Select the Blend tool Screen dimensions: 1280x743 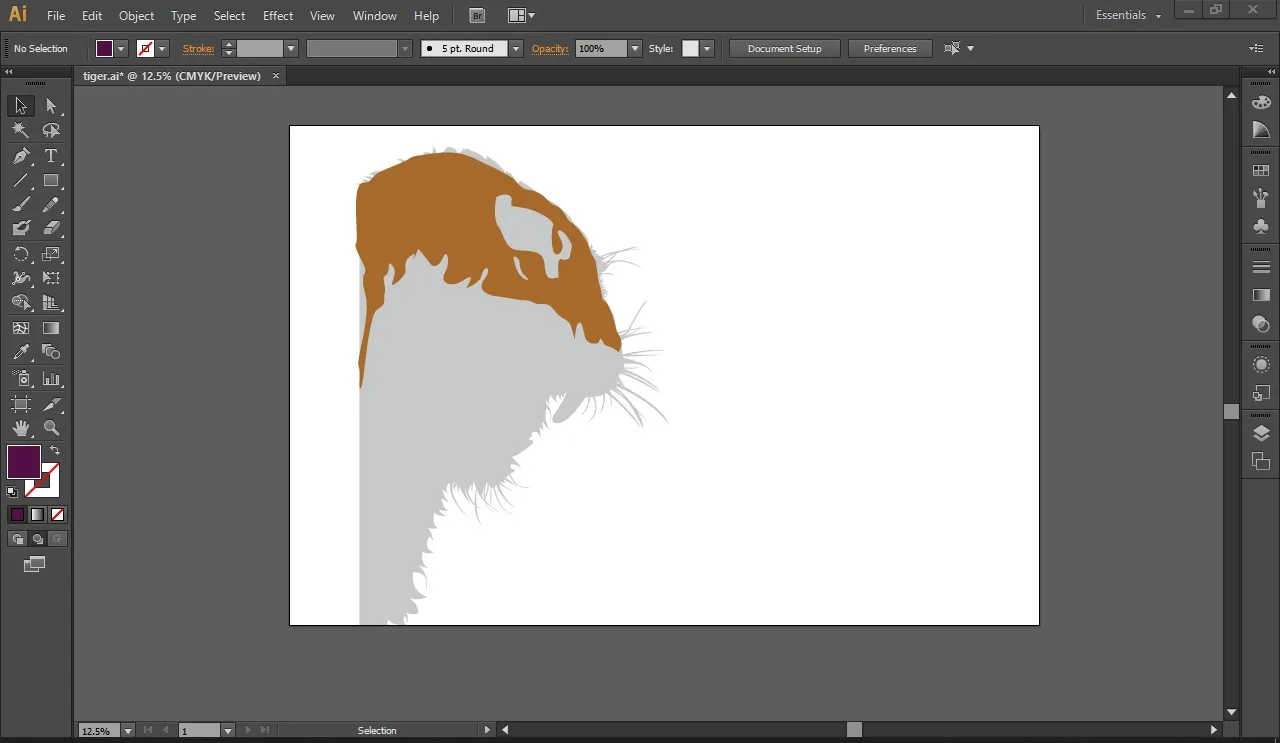point(51,352)
